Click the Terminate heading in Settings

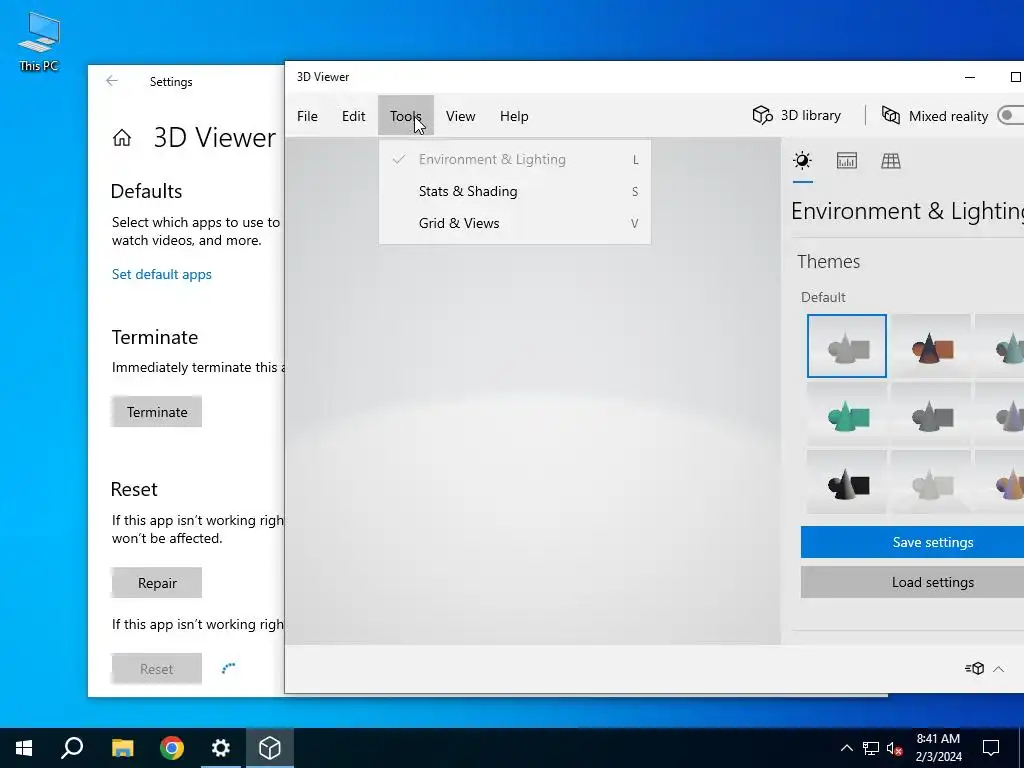155,337
